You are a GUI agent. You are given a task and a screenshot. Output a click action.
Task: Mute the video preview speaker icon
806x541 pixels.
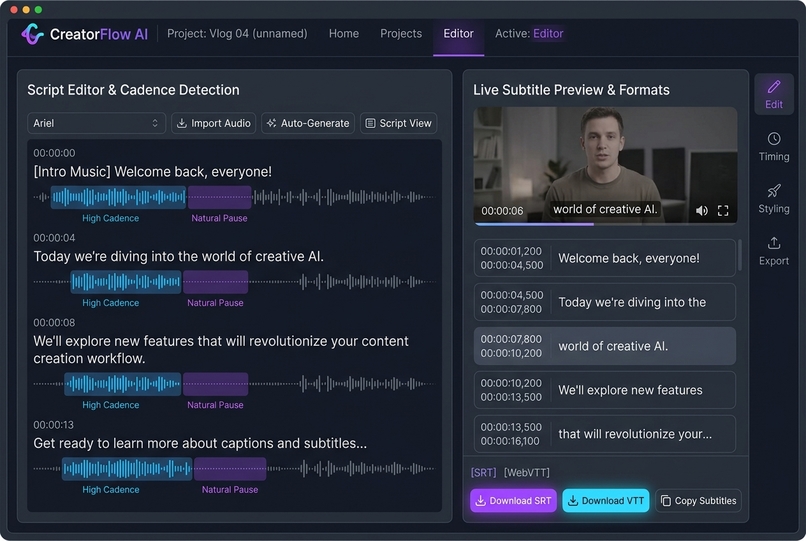[702, 210]
